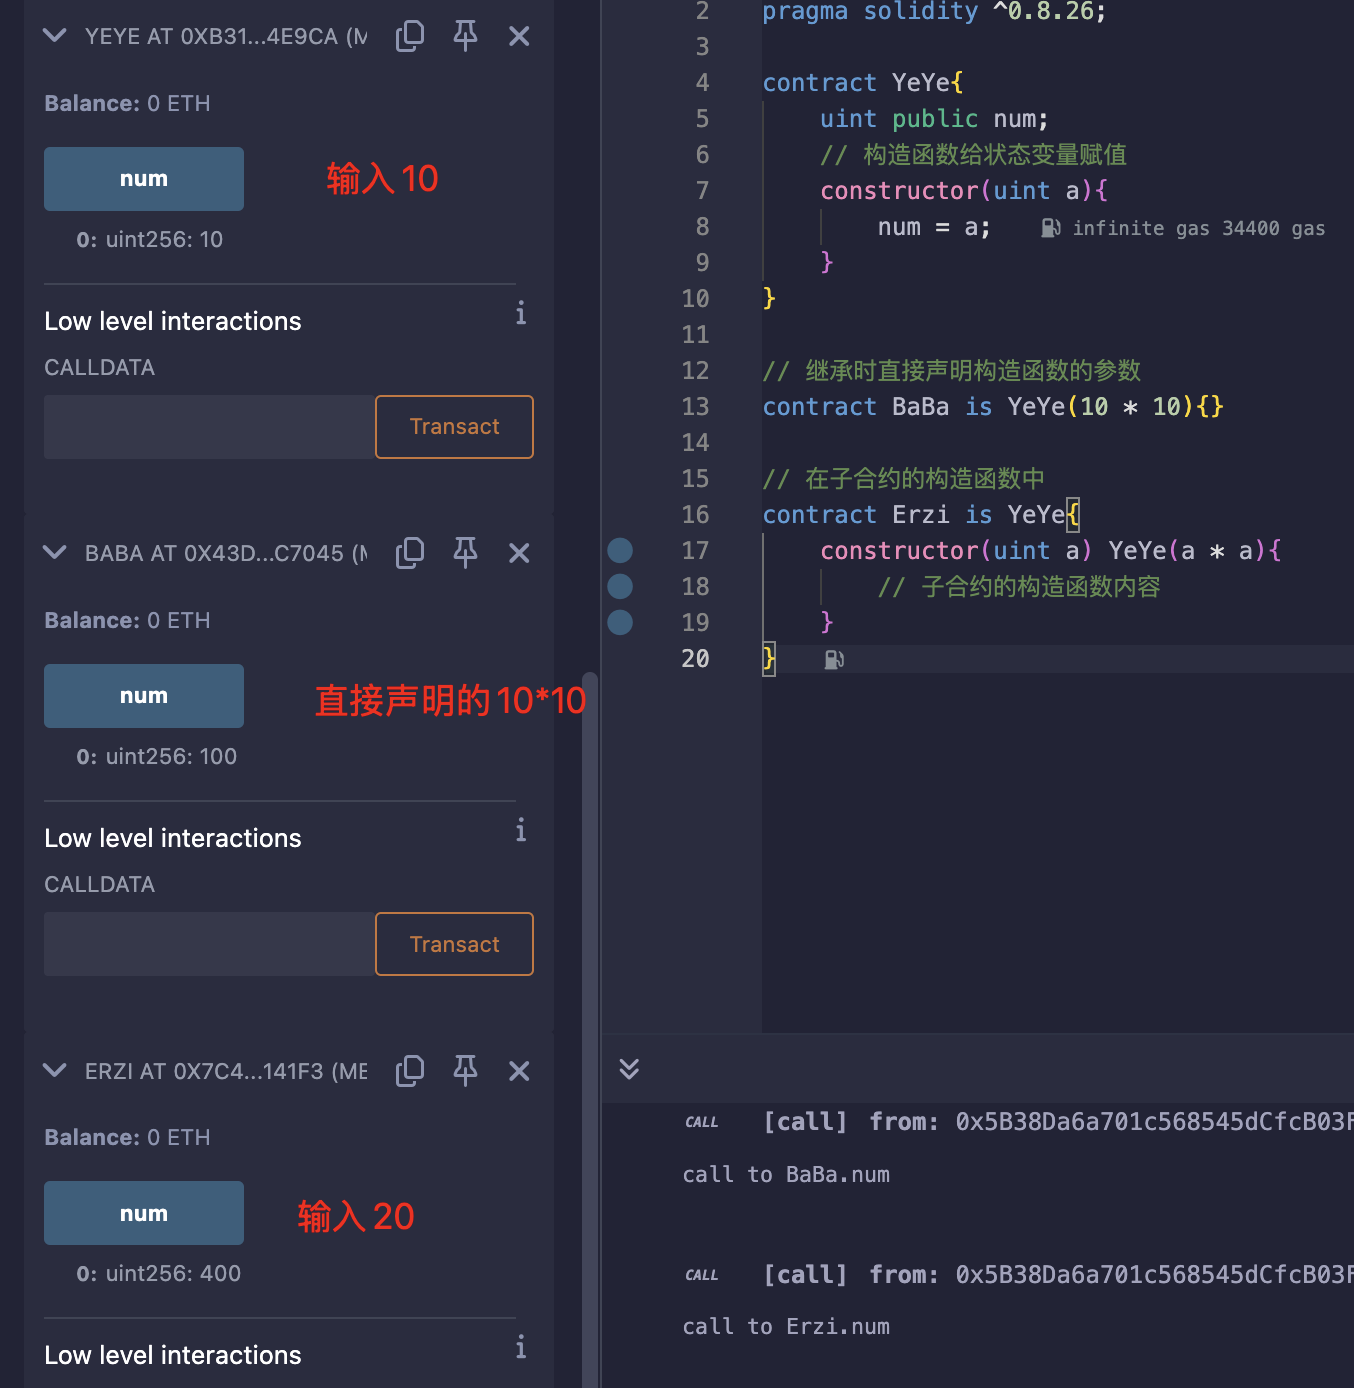Toggle the breakpoint on line 18
1354x1388 pixels.
(620, 586)
